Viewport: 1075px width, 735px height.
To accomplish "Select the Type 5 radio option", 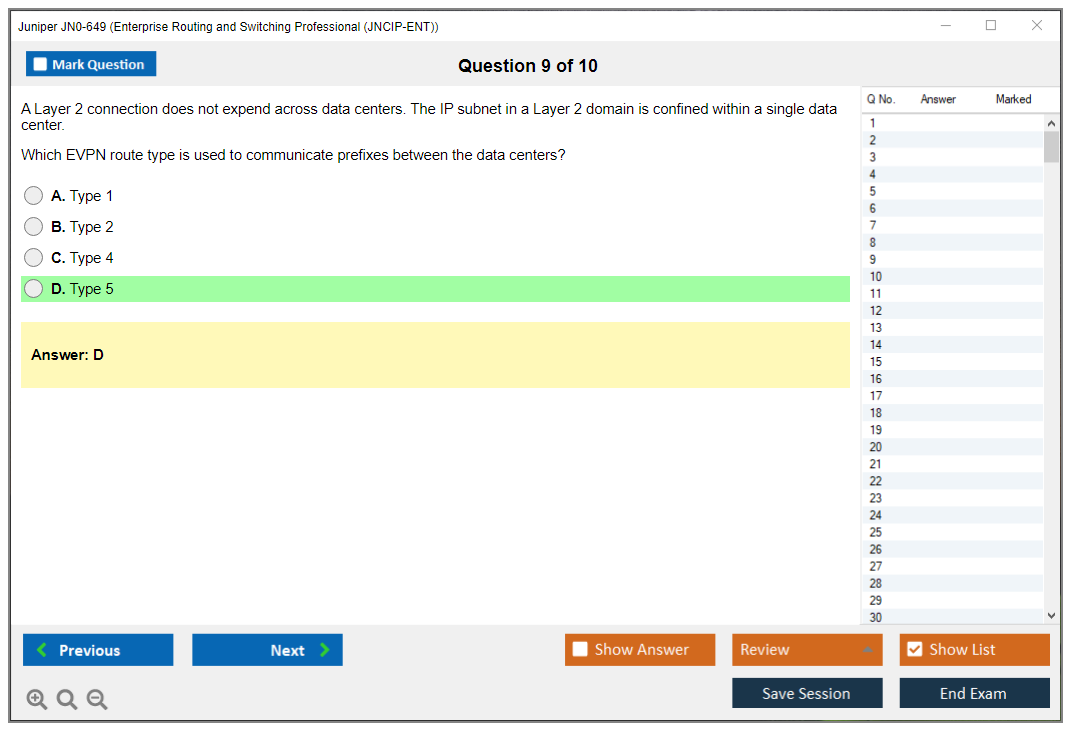I will click(34, 289).
